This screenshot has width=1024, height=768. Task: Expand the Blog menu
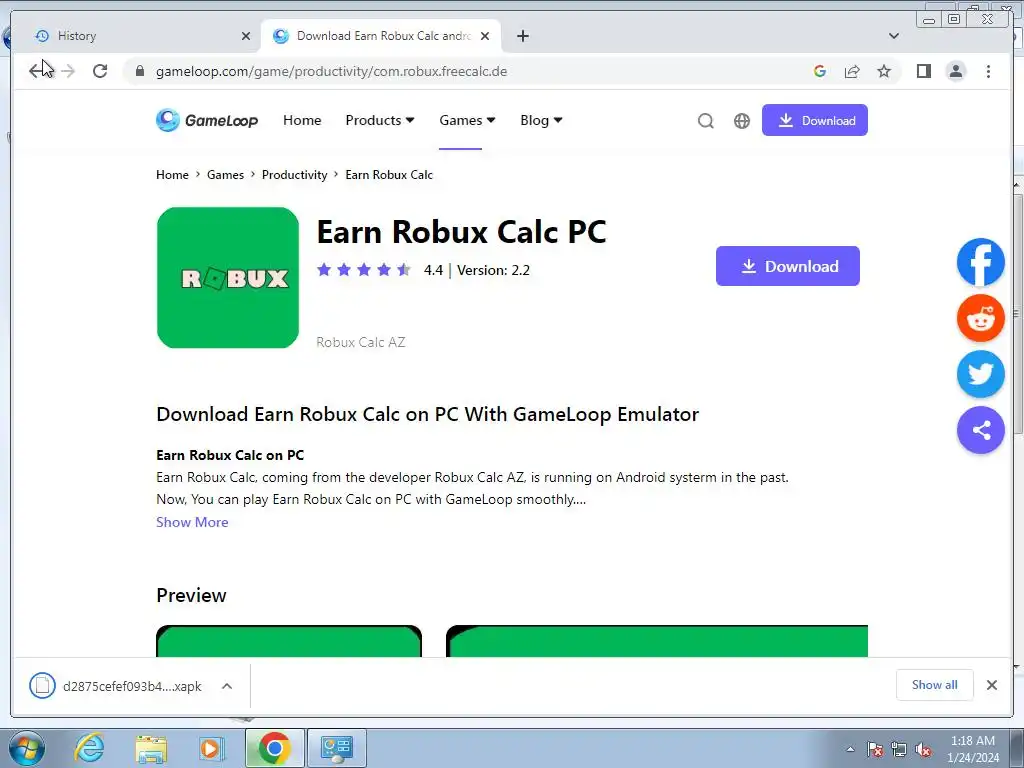pyautogui.click(x=541, y=120)
